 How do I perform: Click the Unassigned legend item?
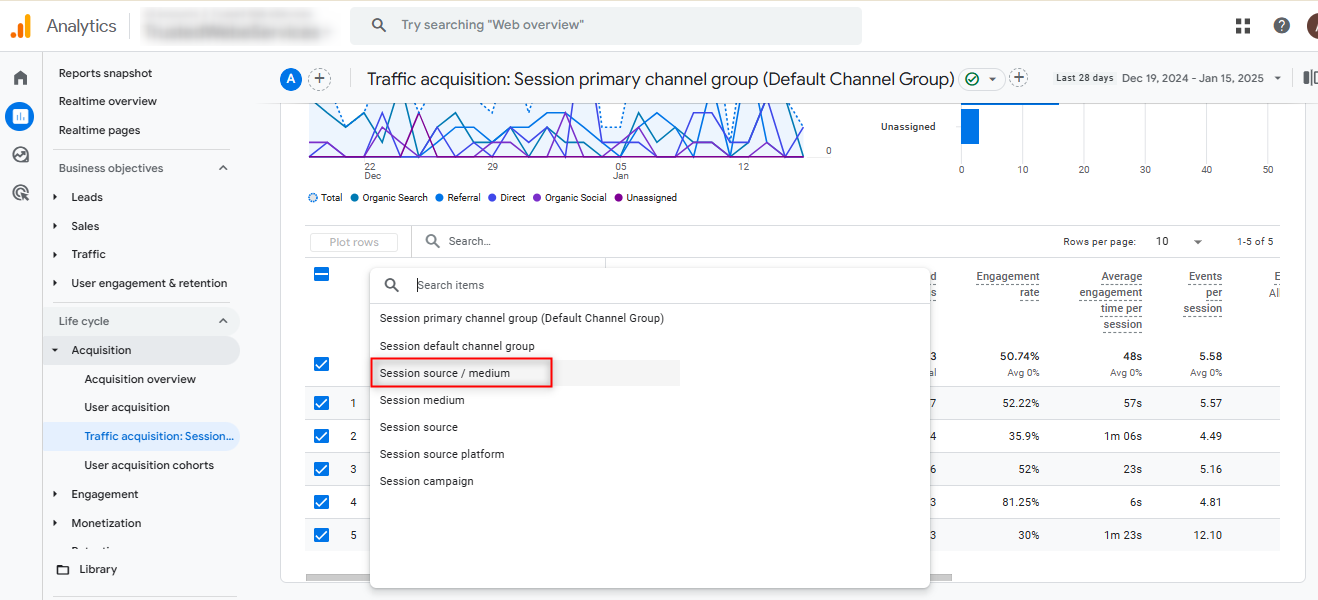click(x=645, y=198)
